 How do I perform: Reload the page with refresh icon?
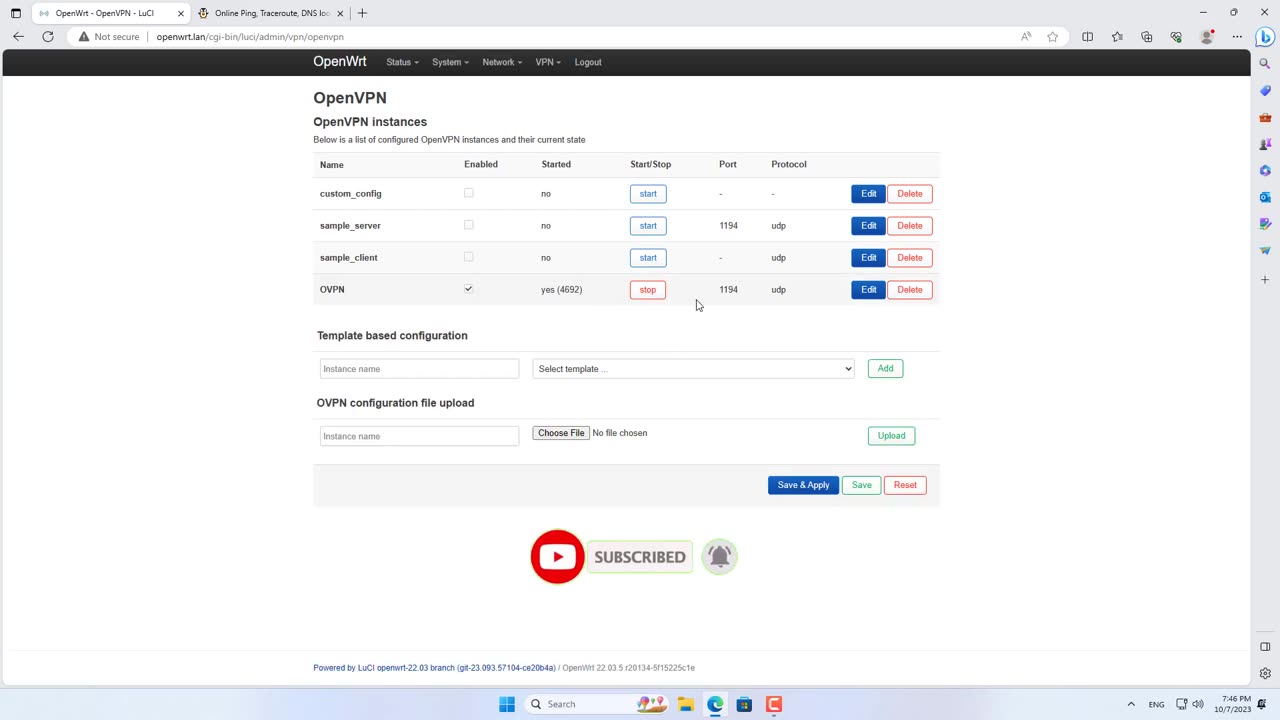point(48,37)
